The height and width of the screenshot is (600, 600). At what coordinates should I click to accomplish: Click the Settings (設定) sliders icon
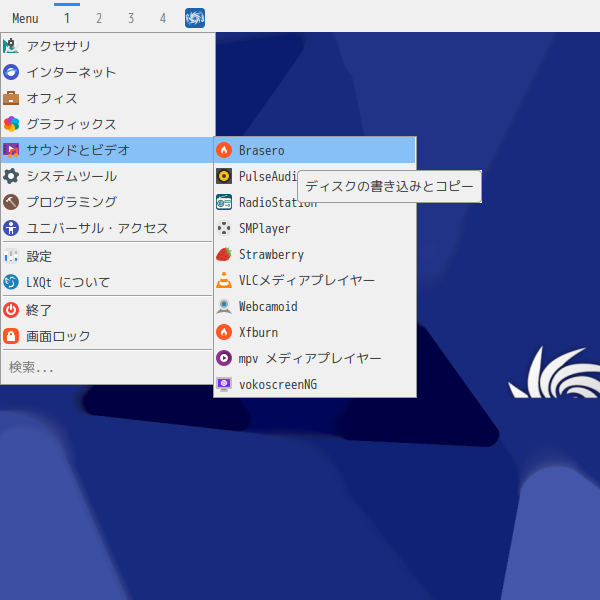[11, 256]
